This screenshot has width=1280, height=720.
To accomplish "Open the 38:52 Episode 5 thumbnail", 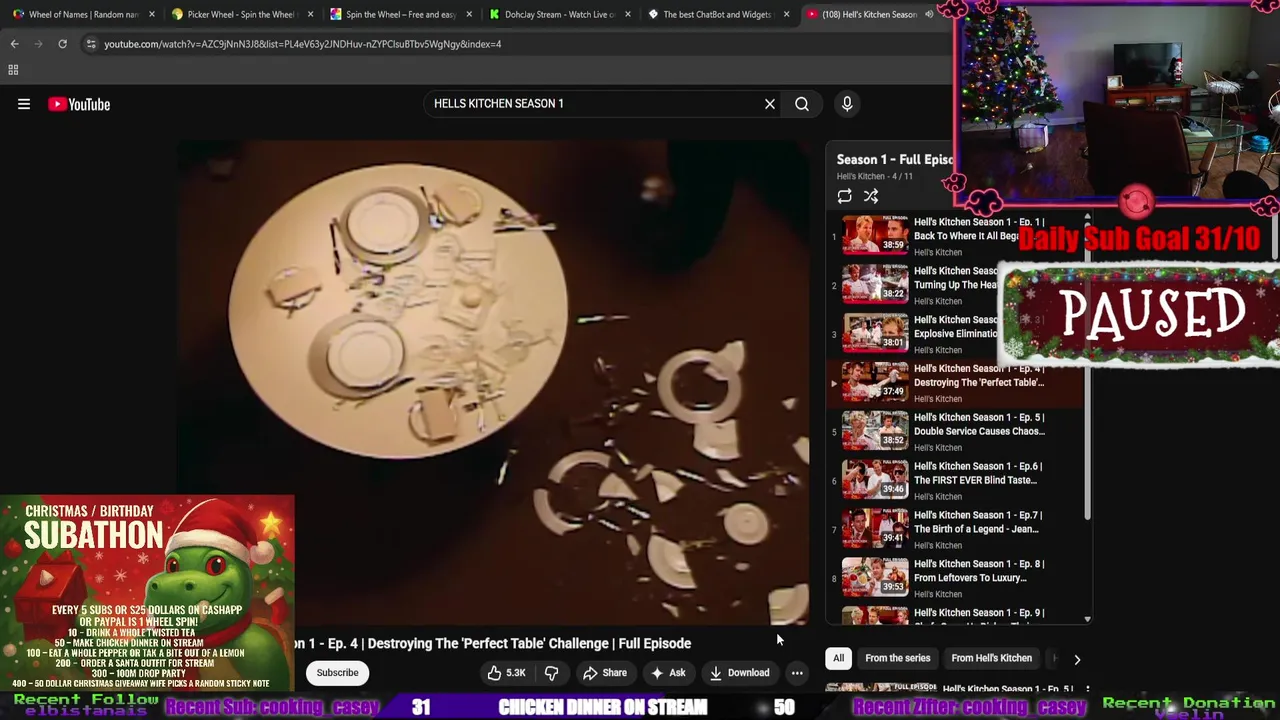I will (x=875, y=431).
